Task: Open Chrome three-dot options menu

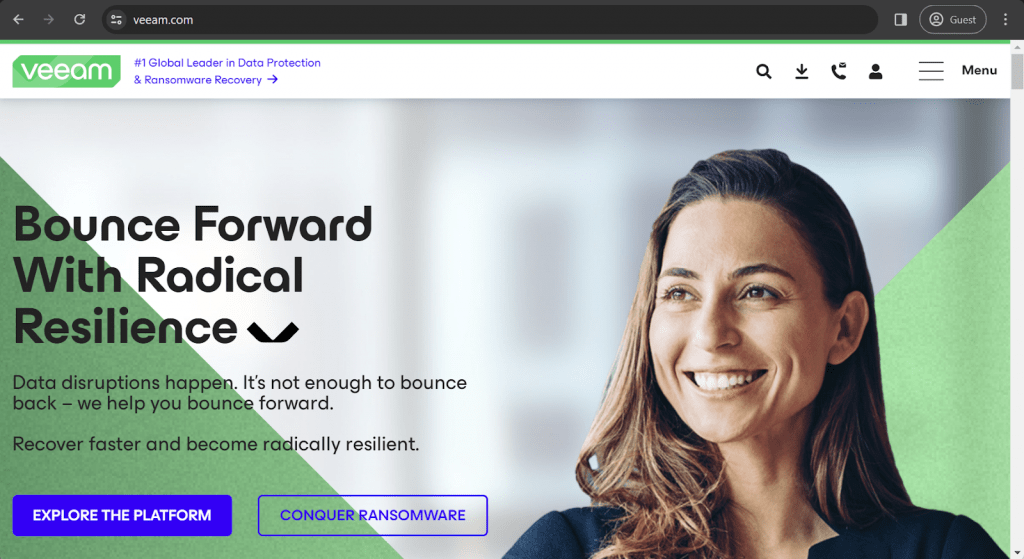Action: [1005, 20]
